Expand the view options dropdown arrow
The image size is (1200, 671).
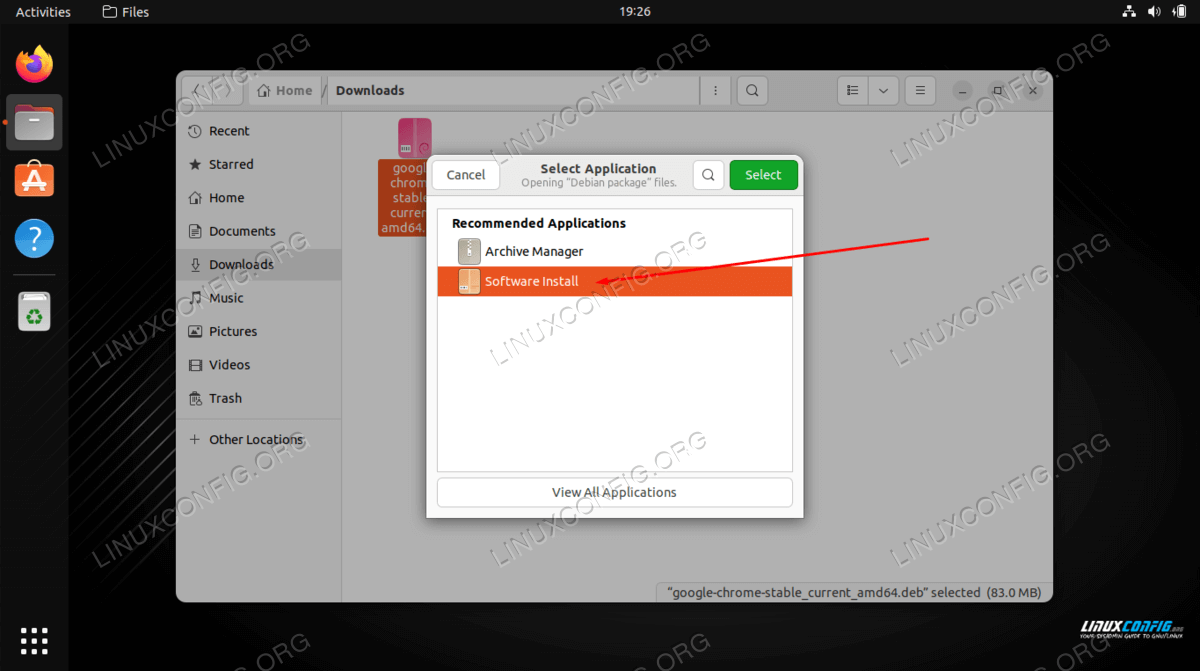883,90
